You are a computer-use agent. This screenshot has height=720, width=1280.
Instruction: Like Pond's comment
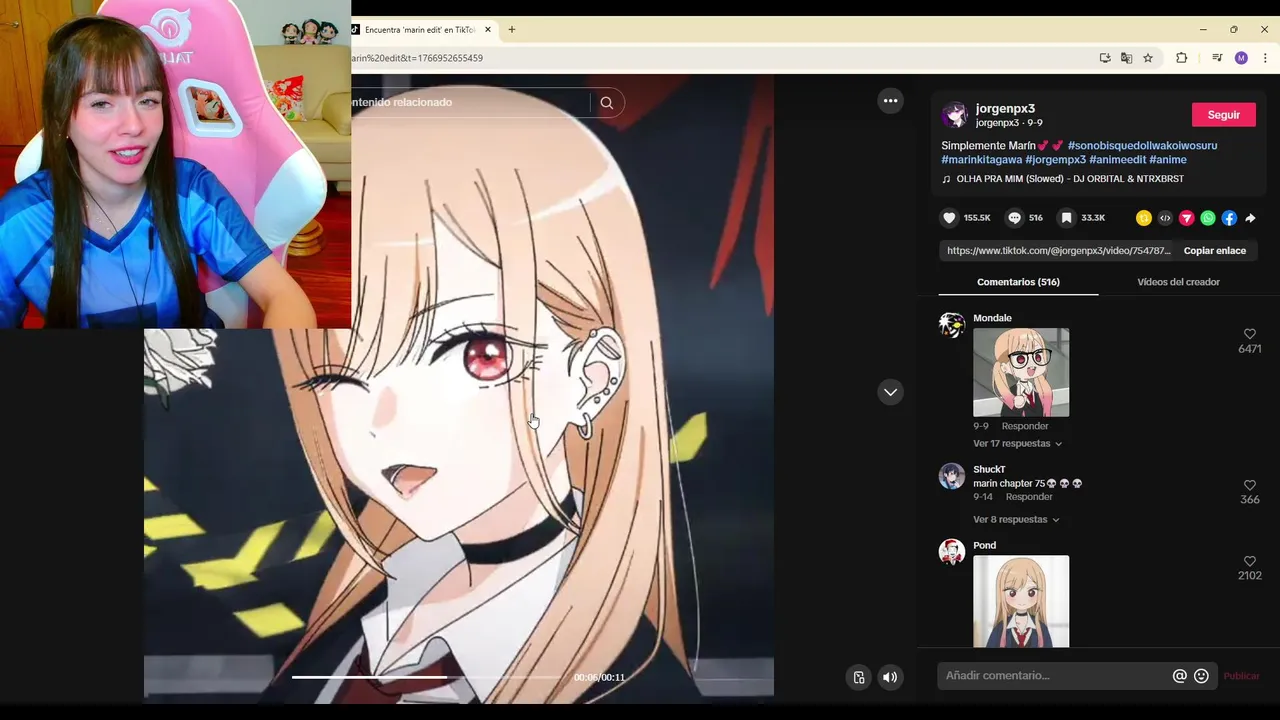pos(1250,561)
